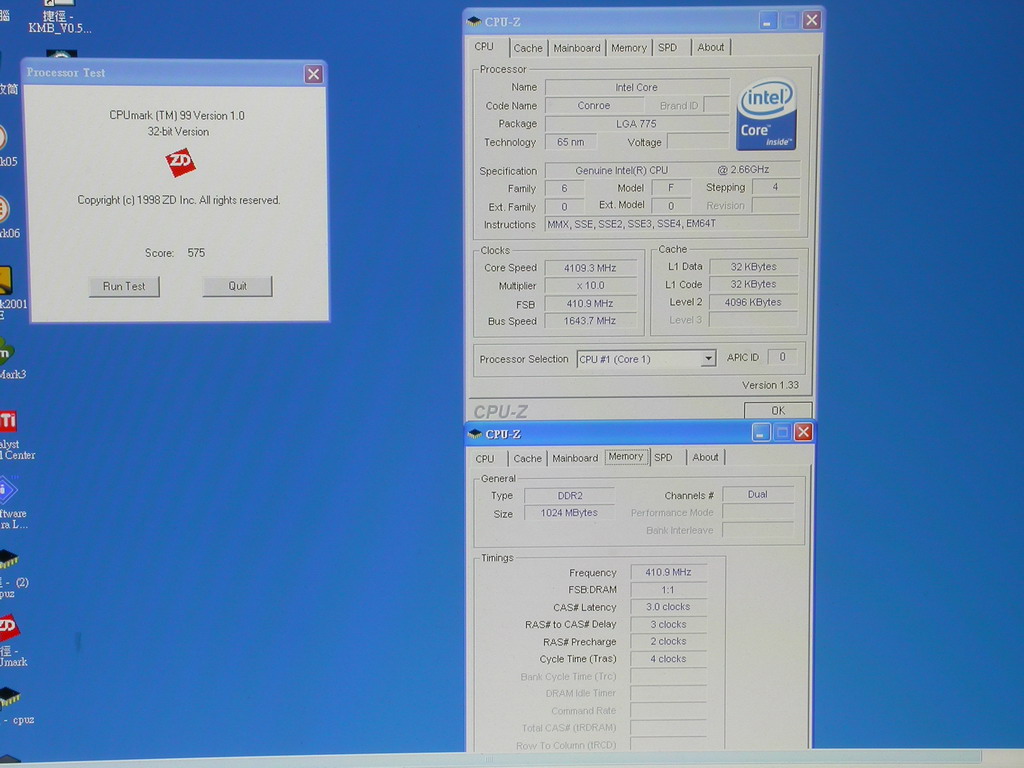Open About tab in upper CPU-Z window

(x=711, y=47)
